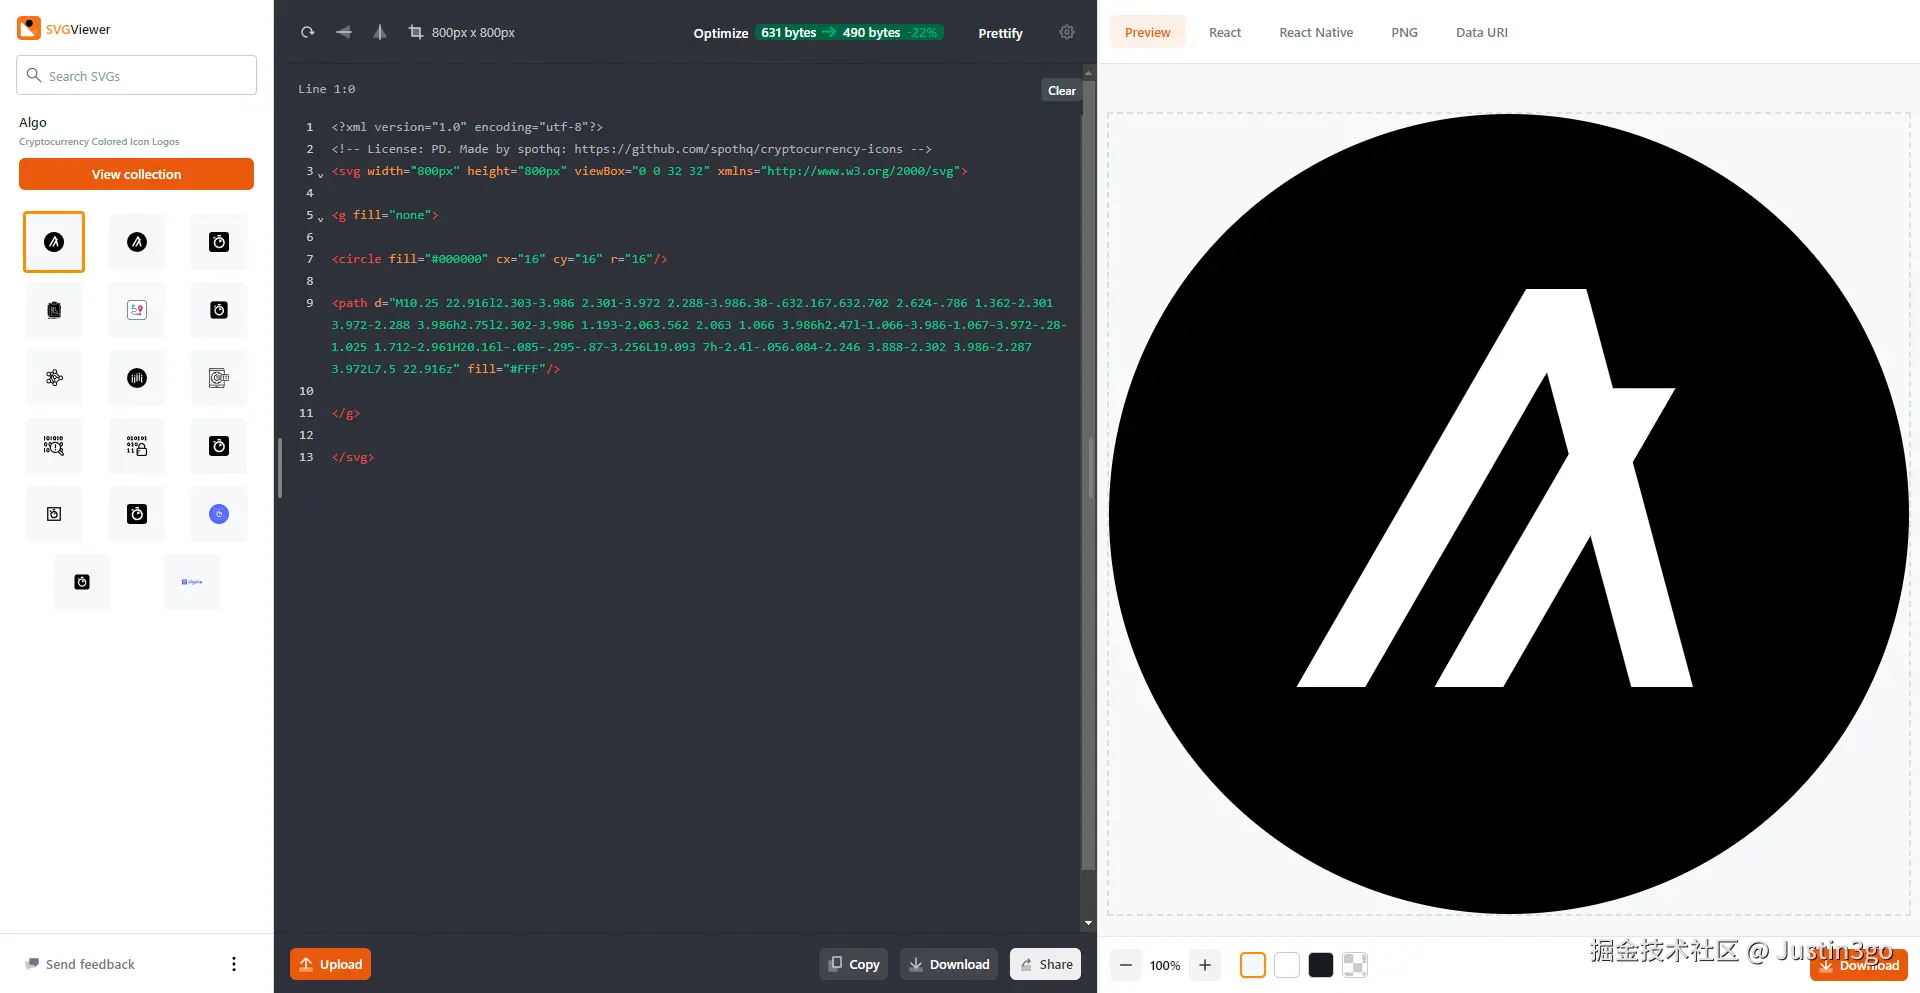The width and height of the screenshot is (1920, 993).
Task: Open the Data URI tab
Action: pyautogui.click(x=1482, y=32)
